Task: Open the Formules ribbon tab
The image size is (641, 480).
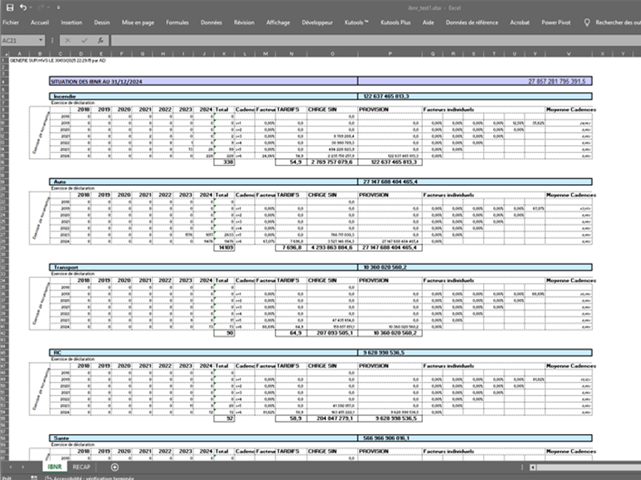Action: (x=178, y=21)
